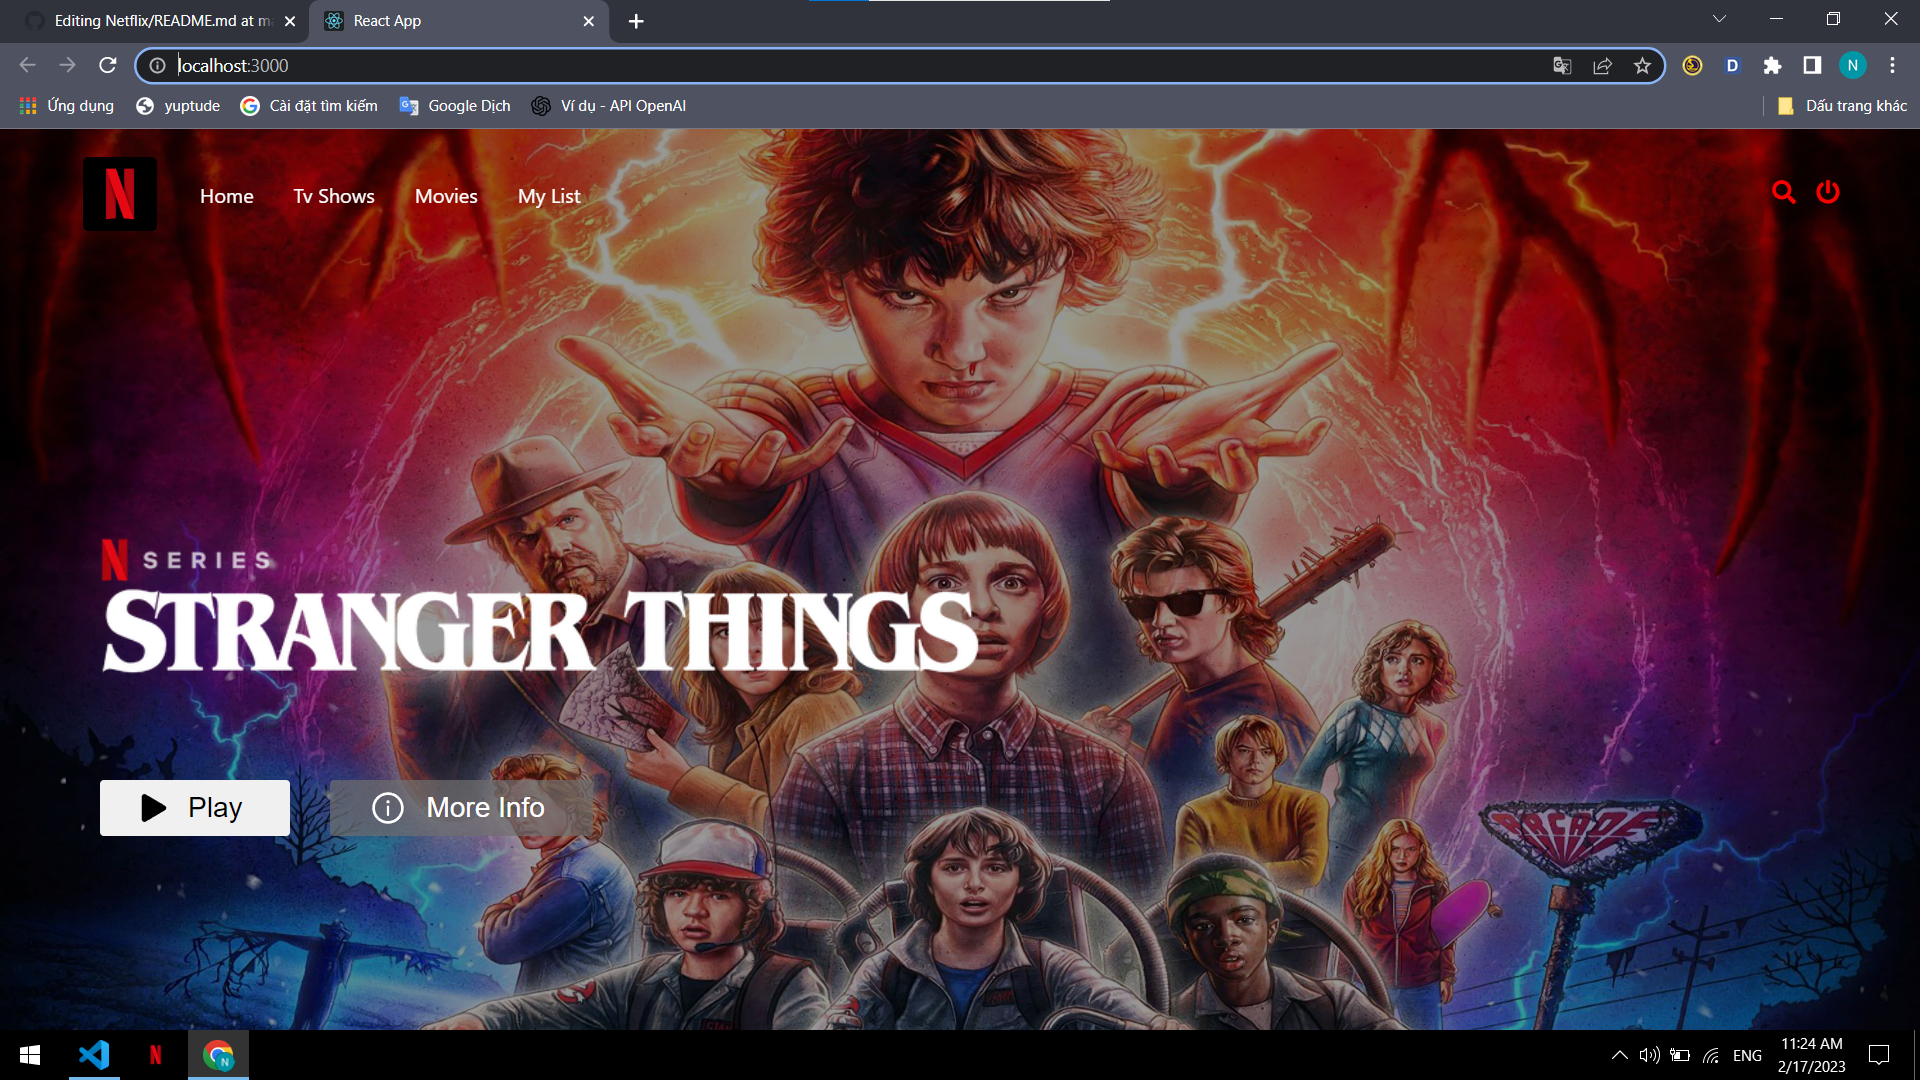Click the Netflix N logo in navbar
1920x1080 pixels.
120,194
